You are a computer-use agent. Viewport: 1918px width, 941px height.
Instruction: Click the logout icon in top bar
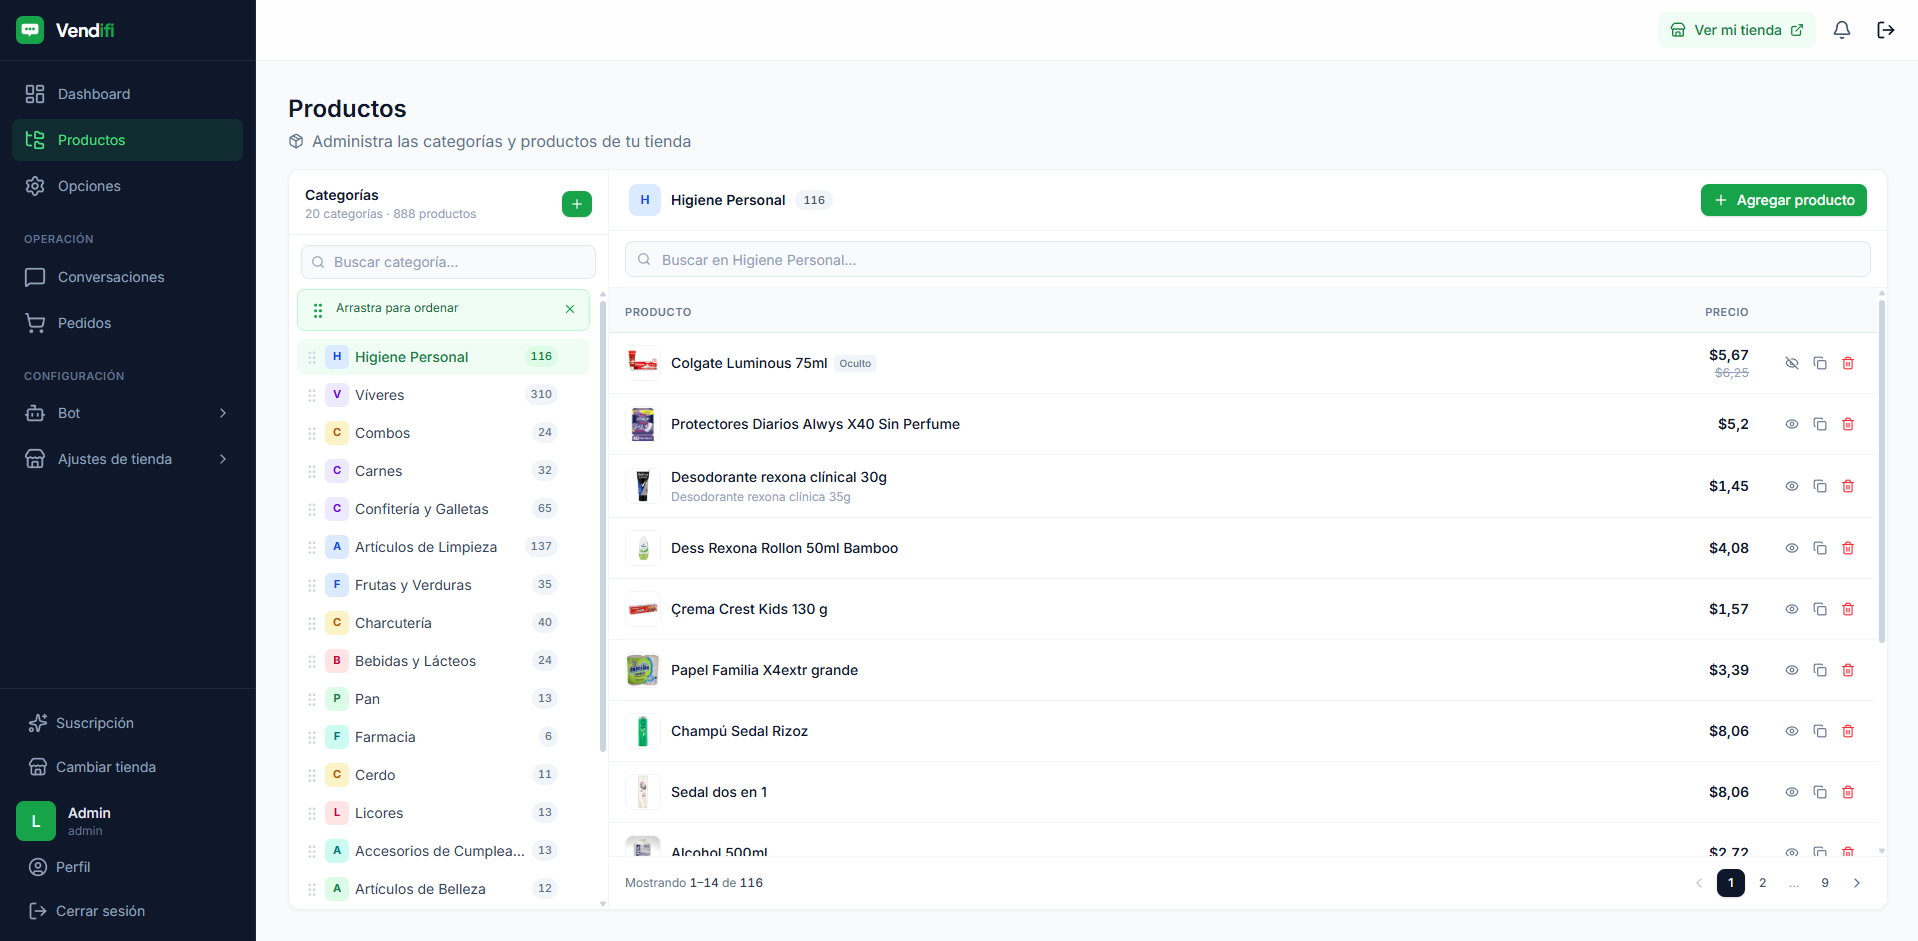tap(1885, 30)
